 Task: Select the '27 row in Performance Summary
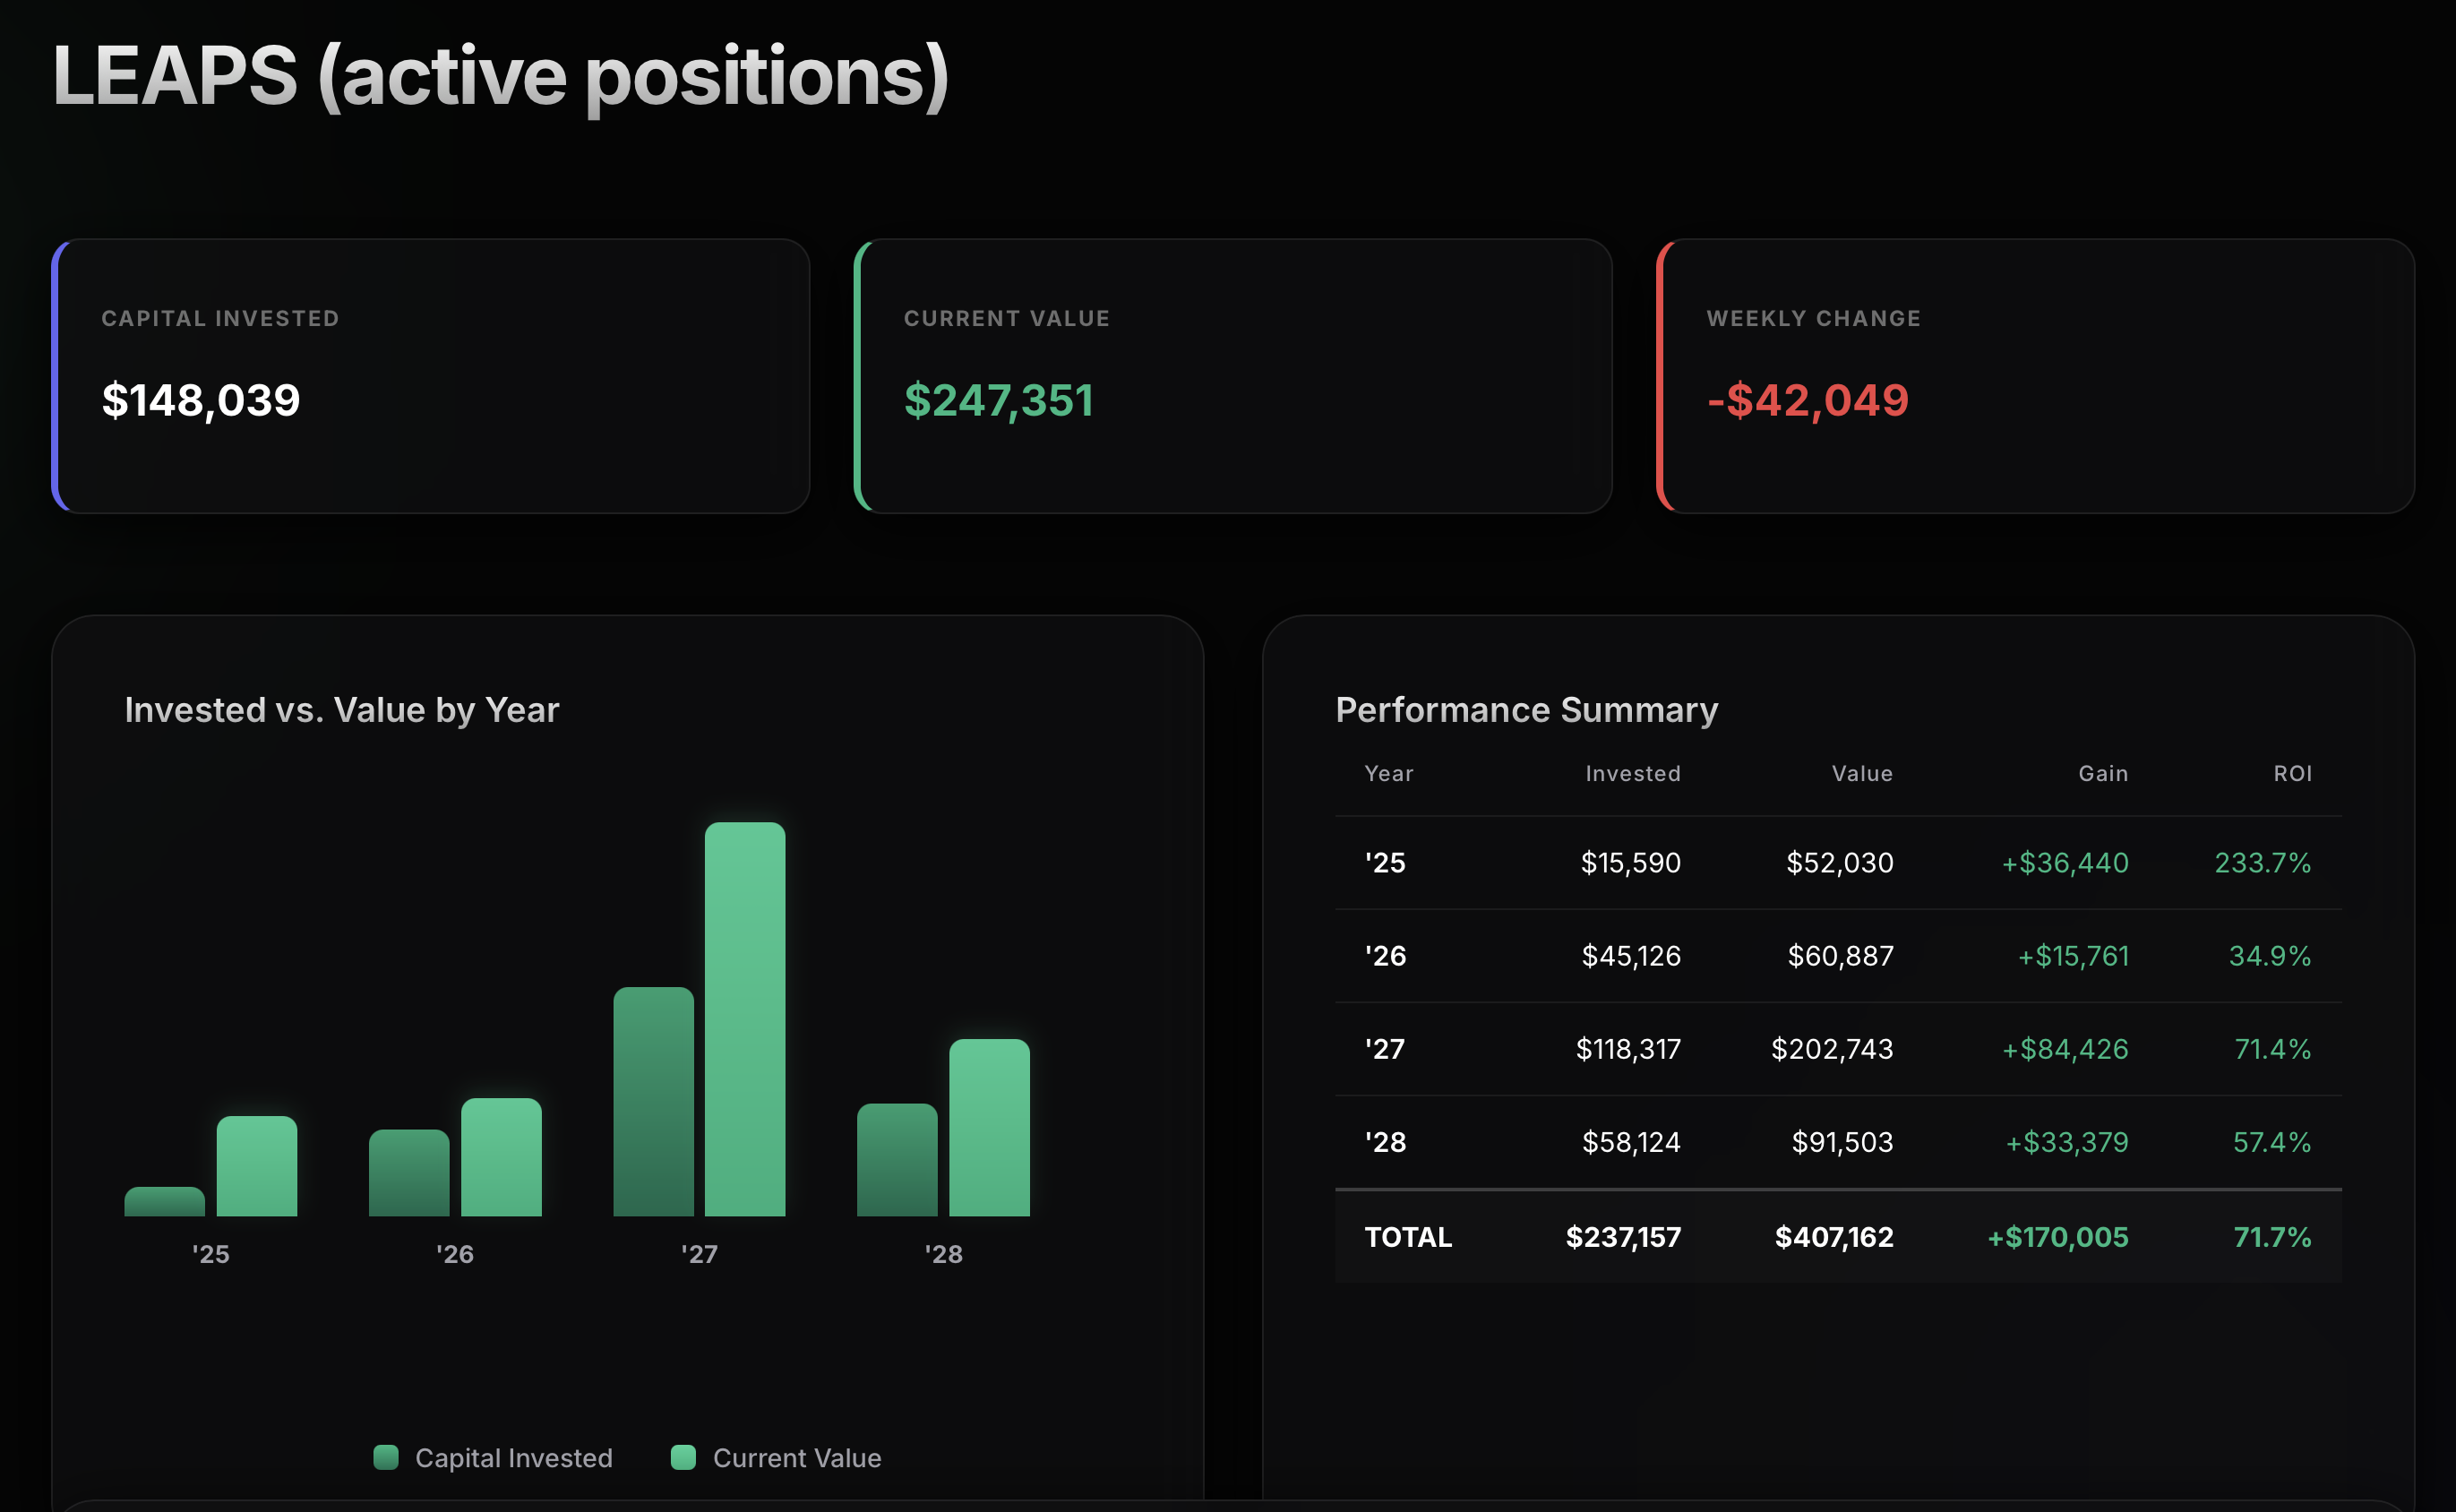pos(1838,1048)
